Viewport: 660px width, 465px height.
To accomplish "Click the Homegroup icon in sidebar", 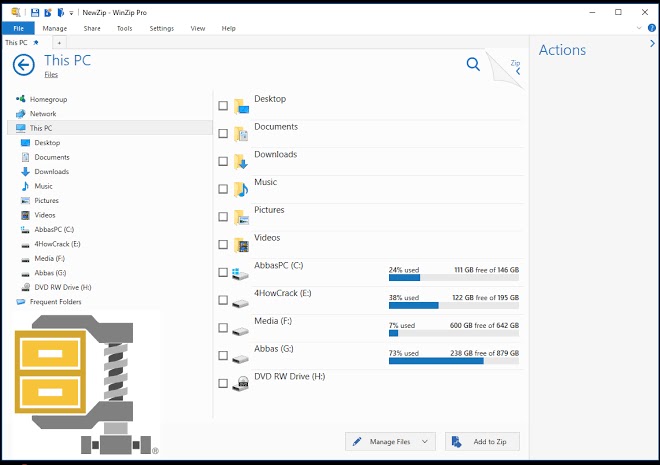I will [x=21, y=99].
